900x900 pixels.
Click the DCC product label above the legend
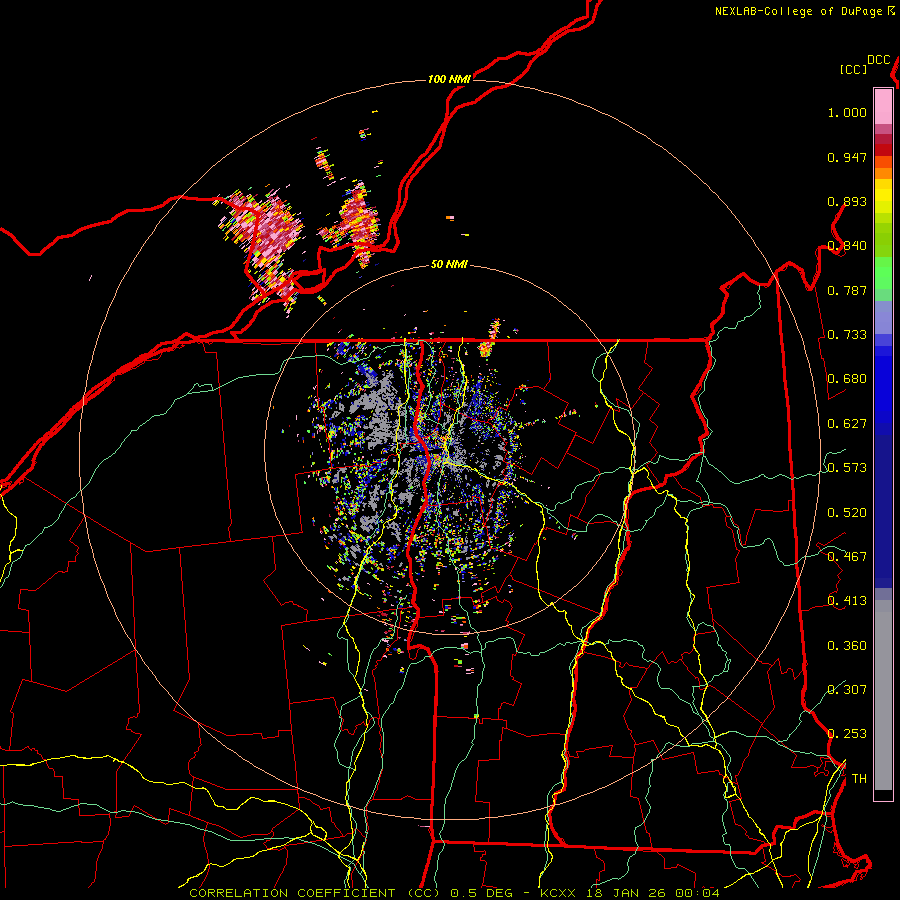tap(879, 60)
